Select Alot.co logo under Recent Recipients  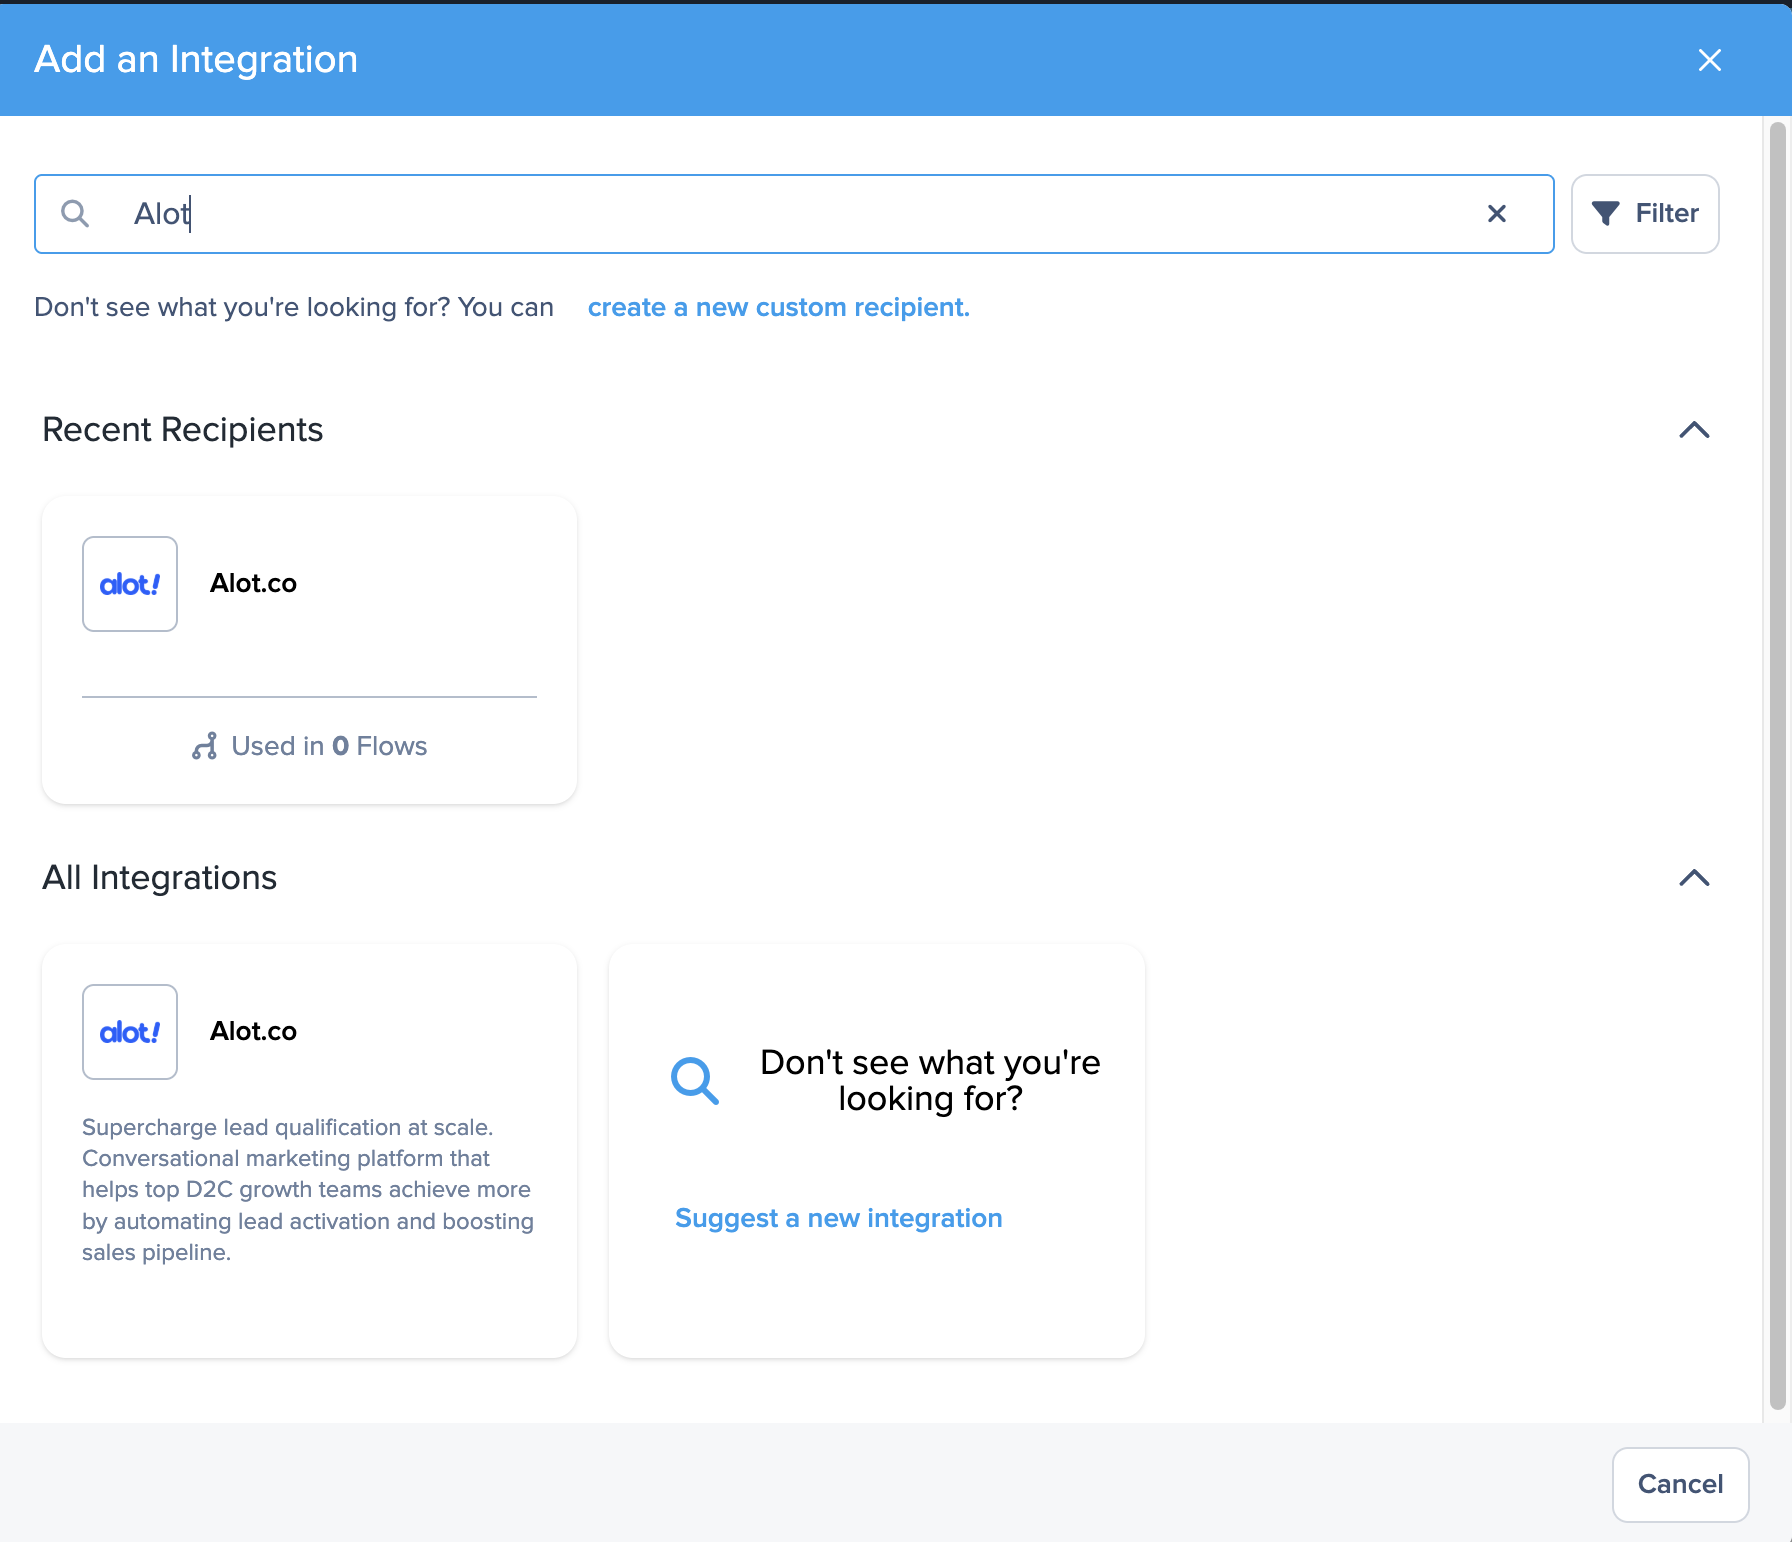(130, 584)
